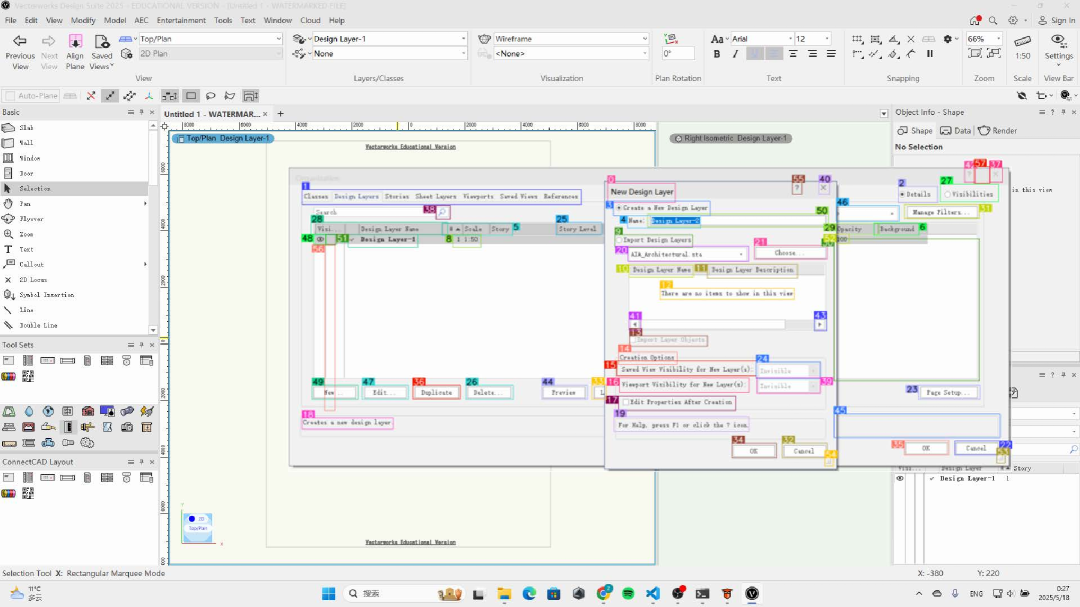Choose the Callout tool
Image resolution: width=1080 pixels, height=607 pixels.
[31, 264]
